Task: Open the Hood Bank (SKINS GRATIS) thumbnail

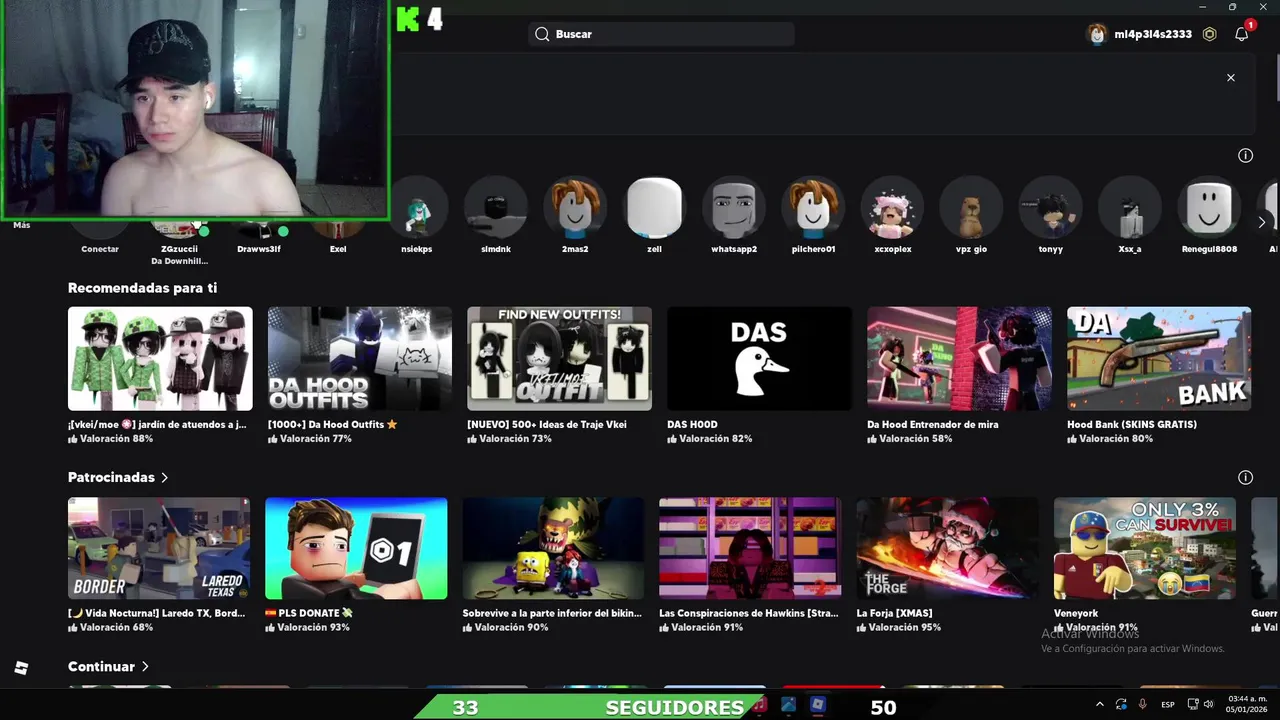Action: pyautogui.click(x=1159, y=359)
